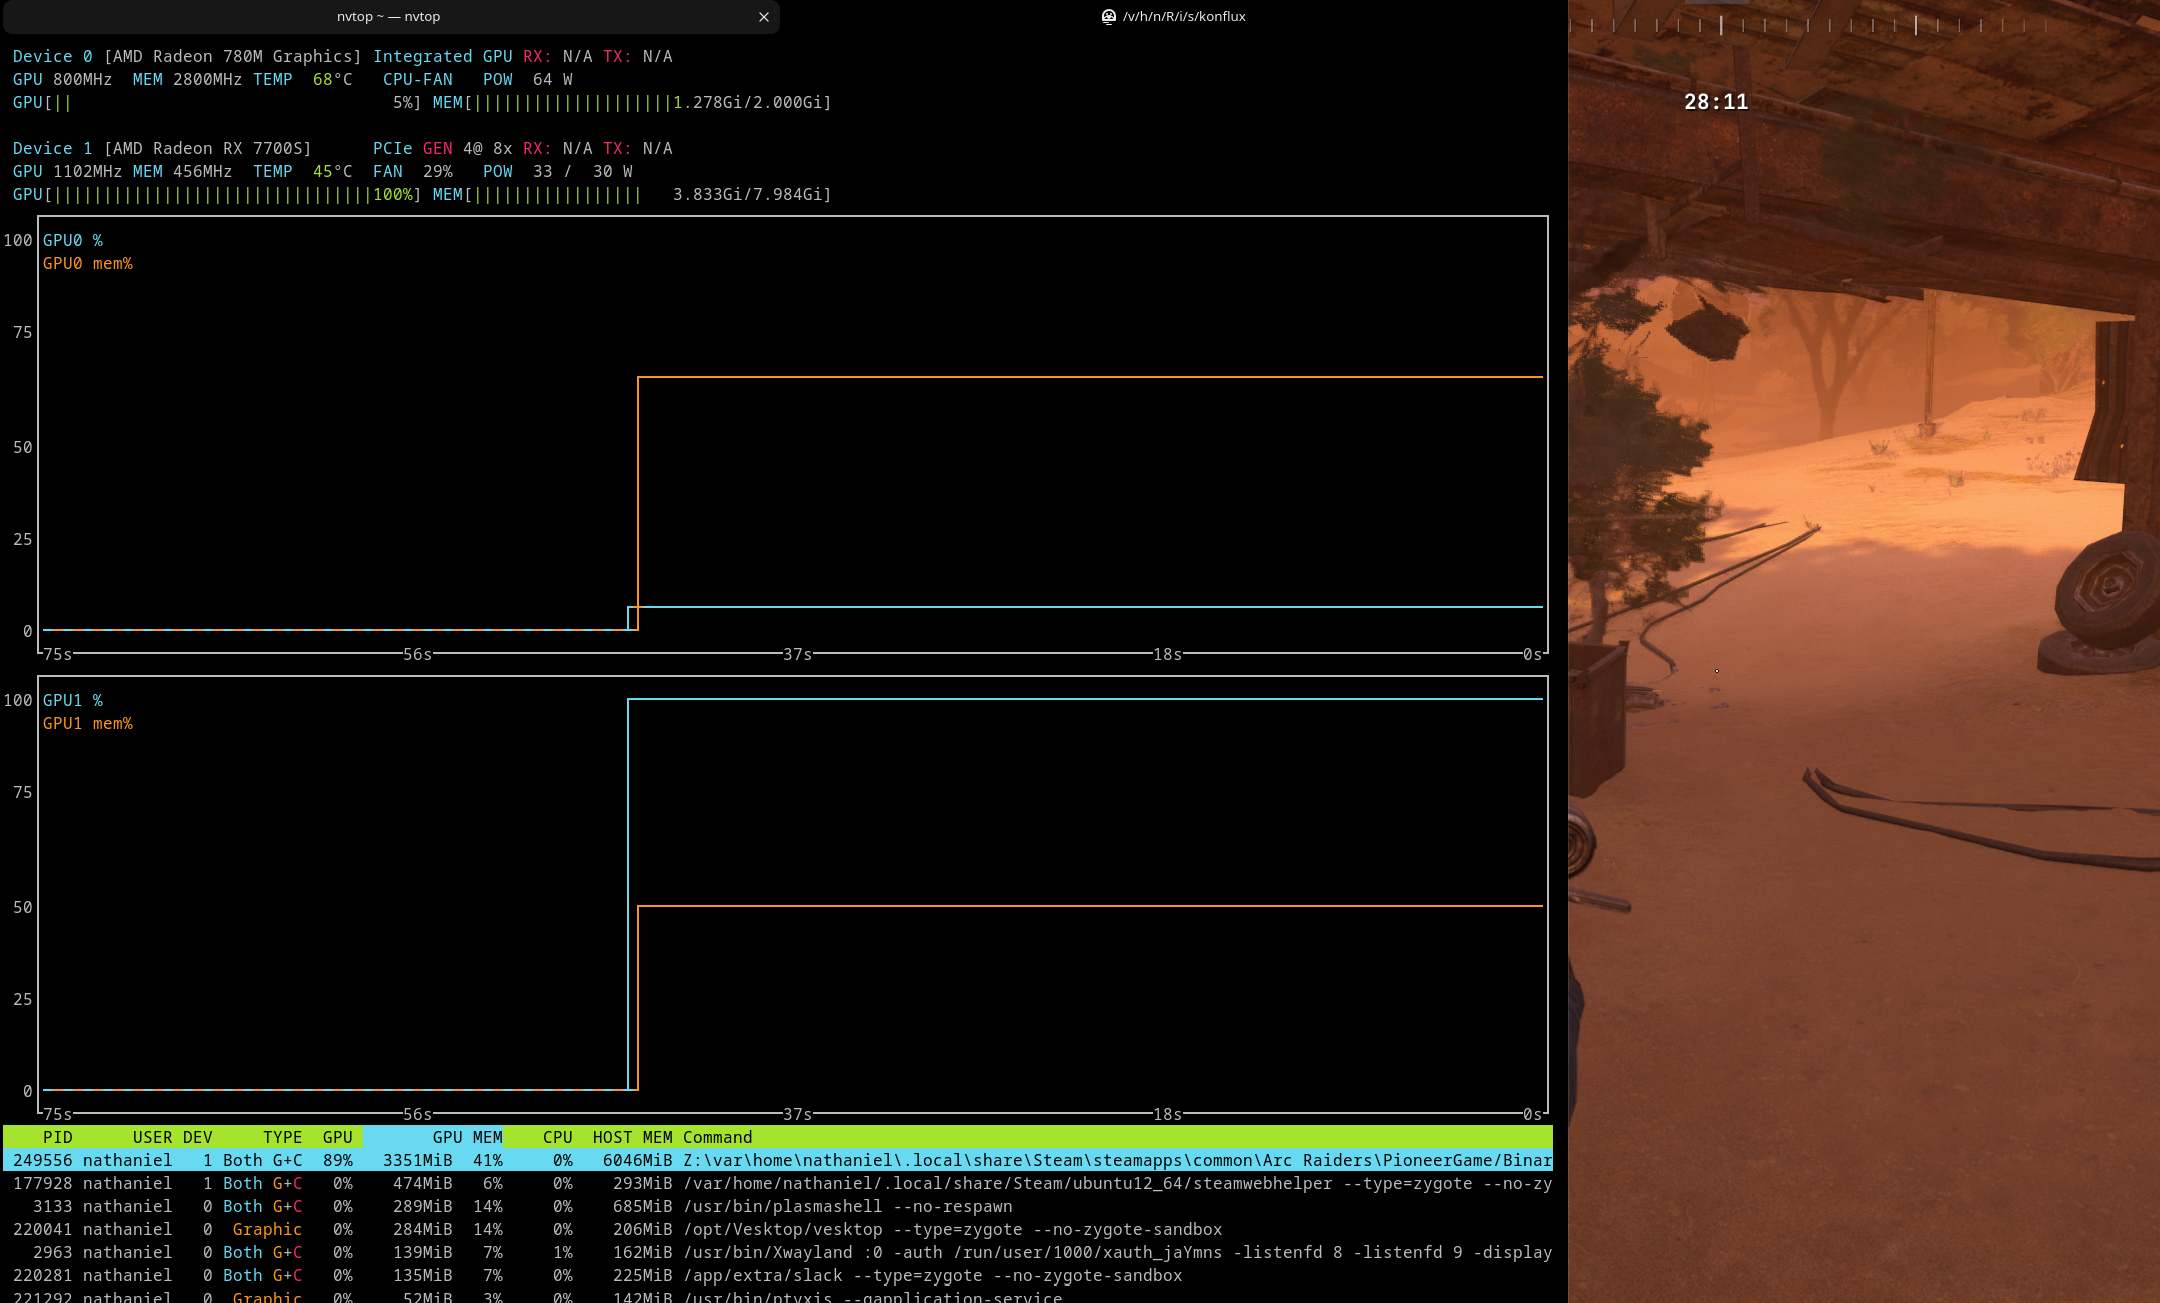Click the GPU0 mem% graph legend
The image size is (2160, 1303).
pos(88,263)
